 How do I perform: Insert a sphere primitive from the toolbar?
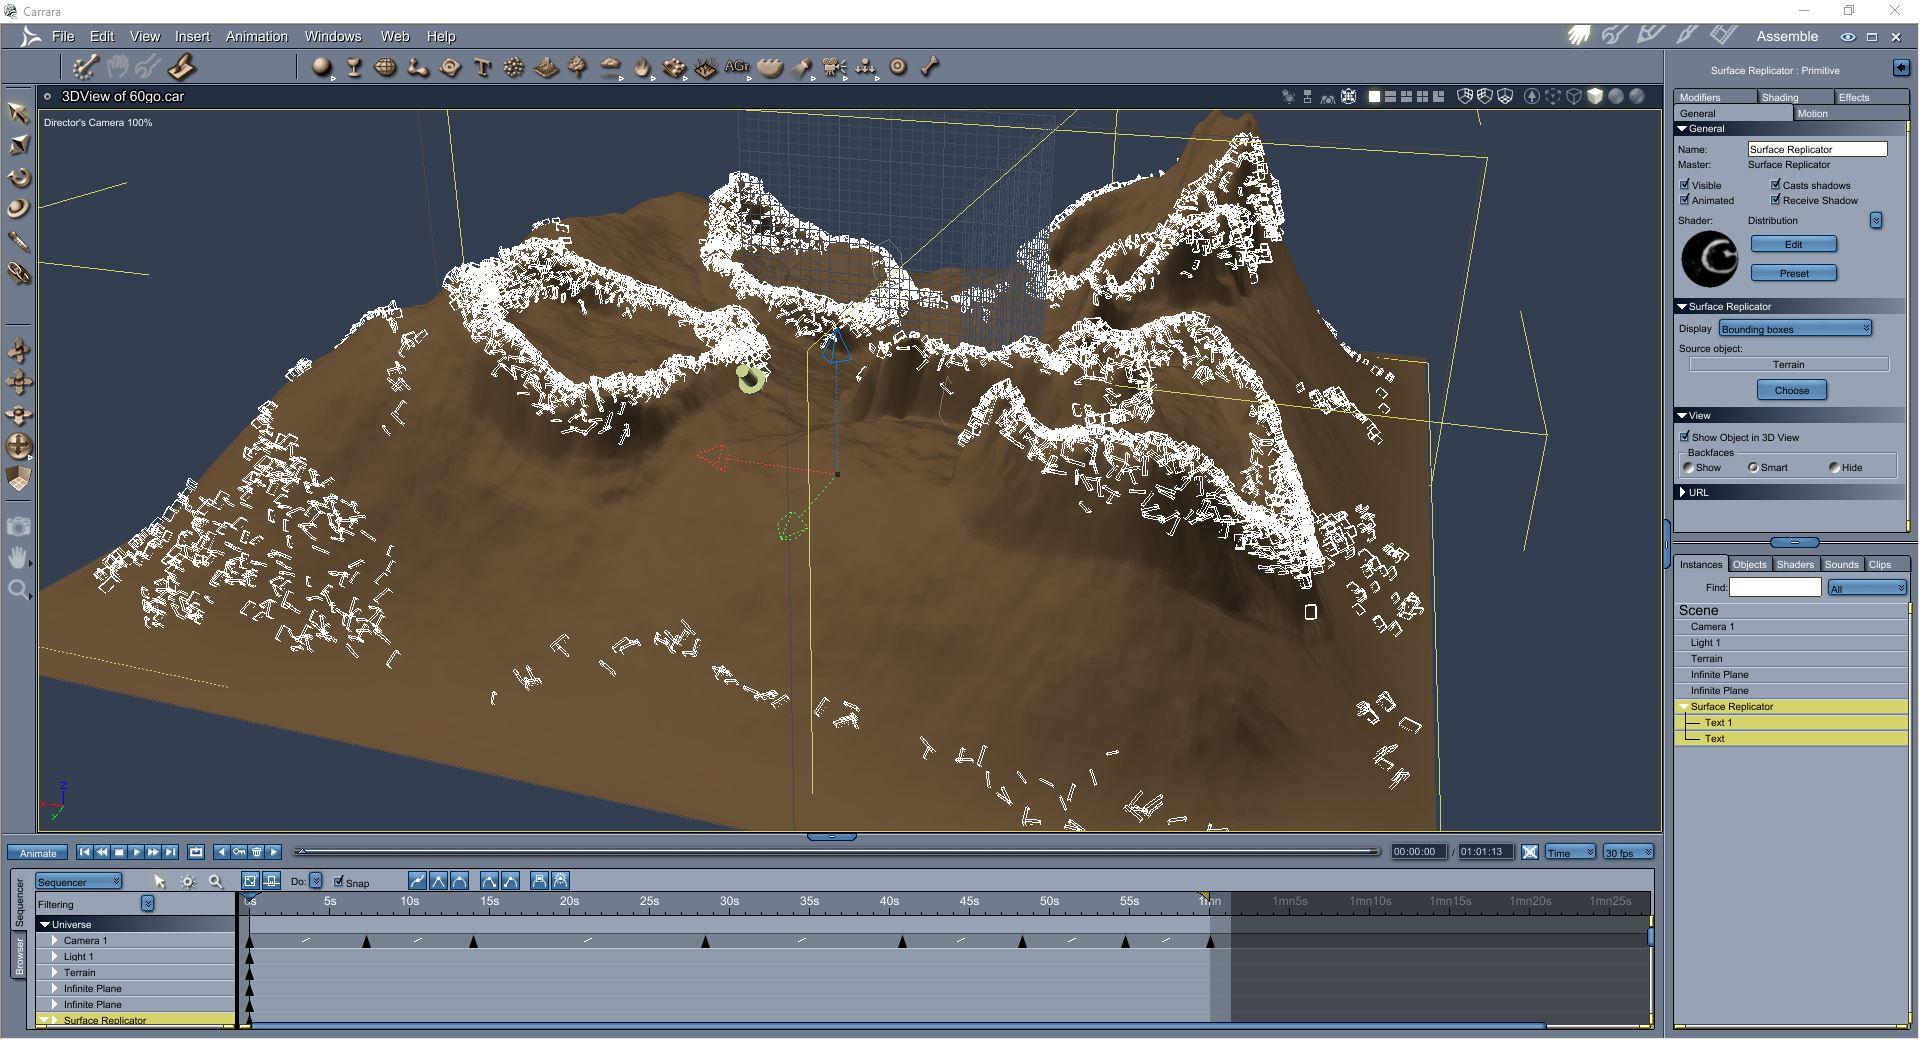click(321, 67)
